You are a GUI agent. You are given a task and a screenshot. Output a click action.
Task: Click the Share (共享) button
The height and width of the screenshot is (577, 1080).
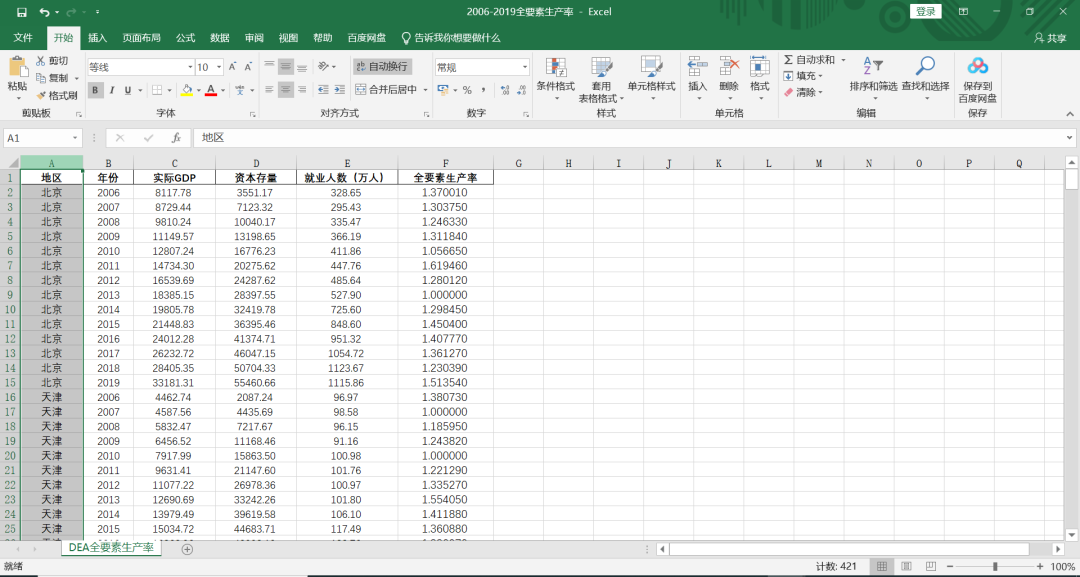click(1050, 39)
